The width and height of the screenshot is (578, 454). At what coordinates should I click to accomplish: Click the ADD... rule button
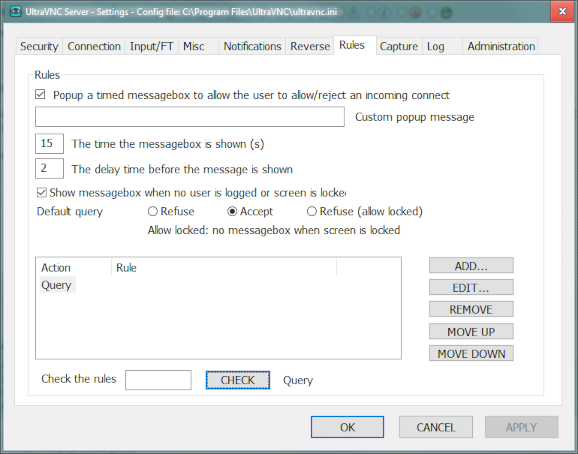(x=471, y=266)
